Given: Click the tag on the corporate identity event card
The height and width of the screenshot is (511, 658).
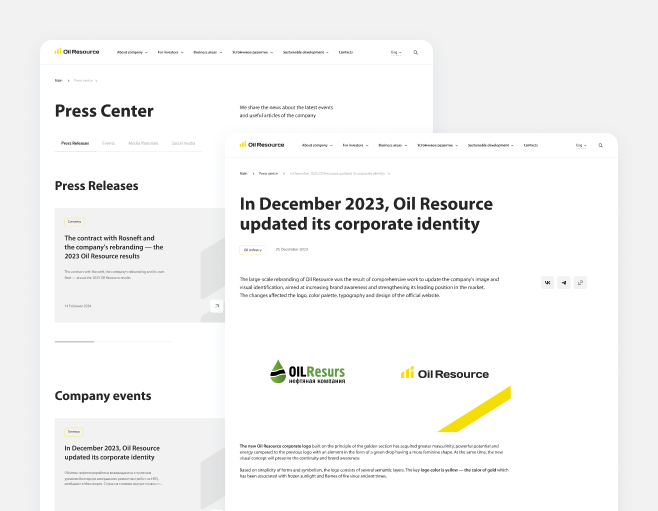Looking at the screenshot, I should 74,432.
